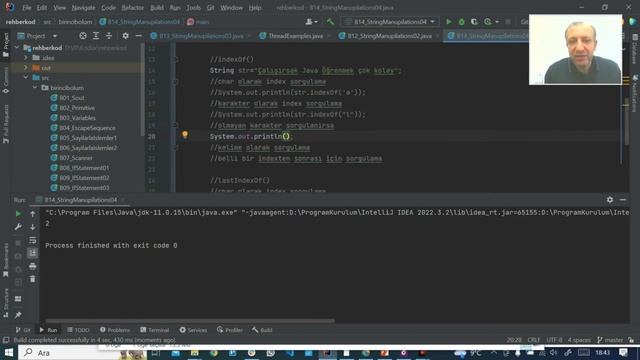Screen dimensions: 640x360
Task: Open the taskbar notification center icon
Action: tap(623, 353)
